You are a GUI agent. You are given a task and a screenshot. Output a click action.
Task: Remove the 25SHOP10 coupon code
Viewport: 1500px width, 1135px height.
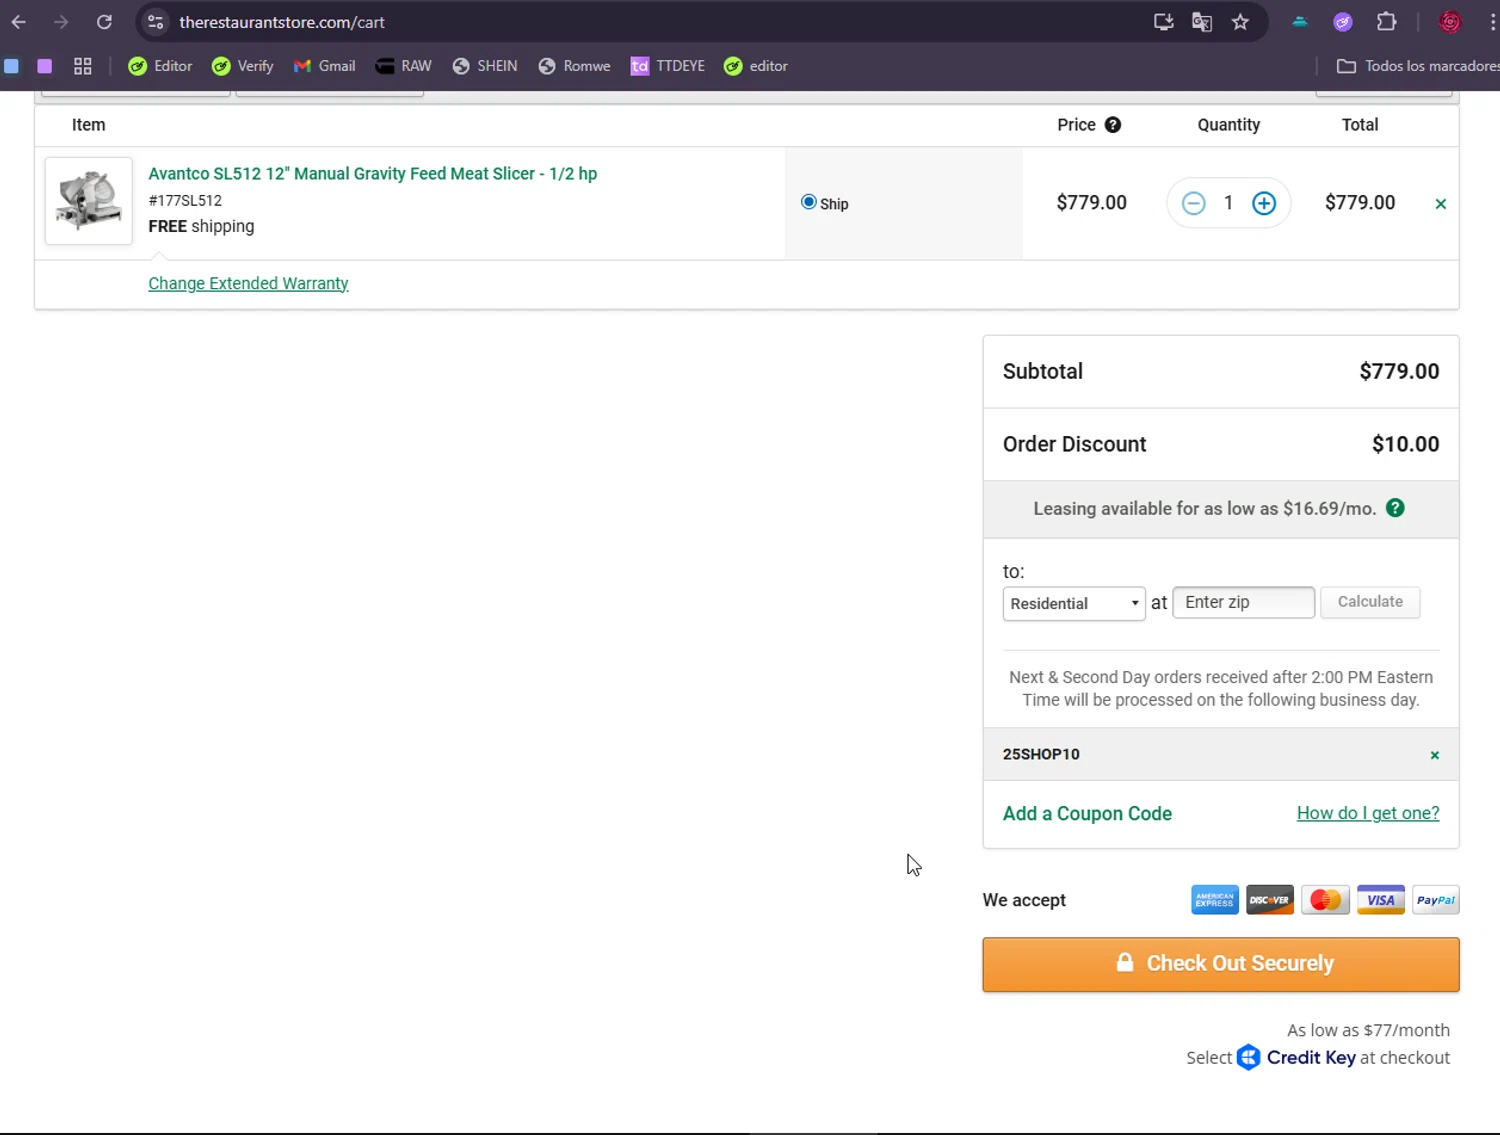[x=1435, y=755]
